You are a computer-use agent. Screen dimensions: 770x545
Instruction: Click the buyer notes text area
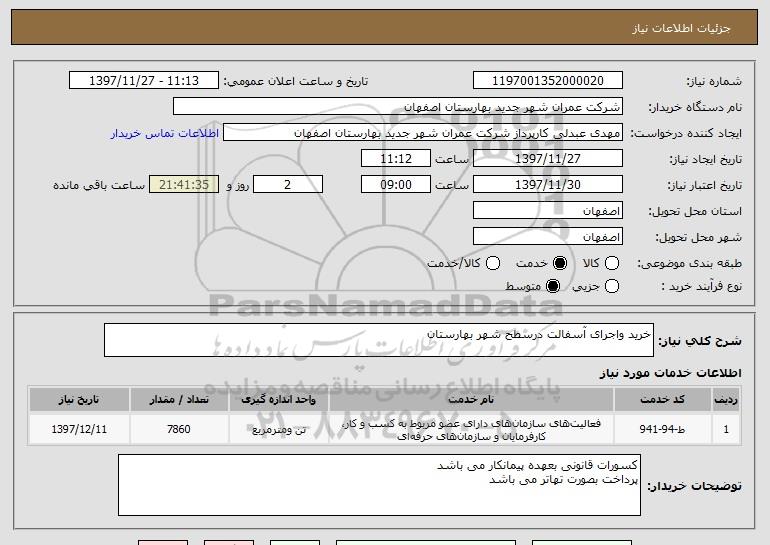(379, 485)
